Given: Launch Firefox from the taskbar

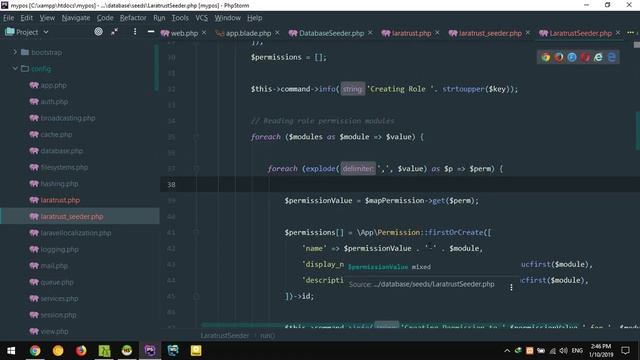Looking at the screenshot, I should (81, 351).
